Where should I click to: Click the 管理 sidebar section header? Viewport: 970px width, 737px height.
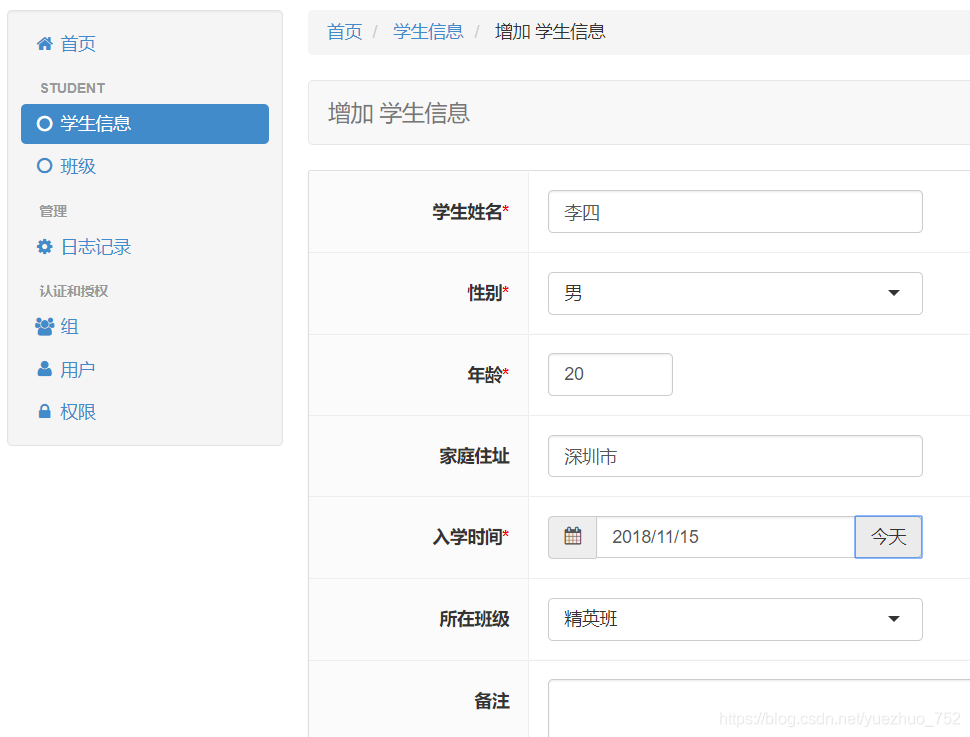pyautogui.click(x=53, y=211)
